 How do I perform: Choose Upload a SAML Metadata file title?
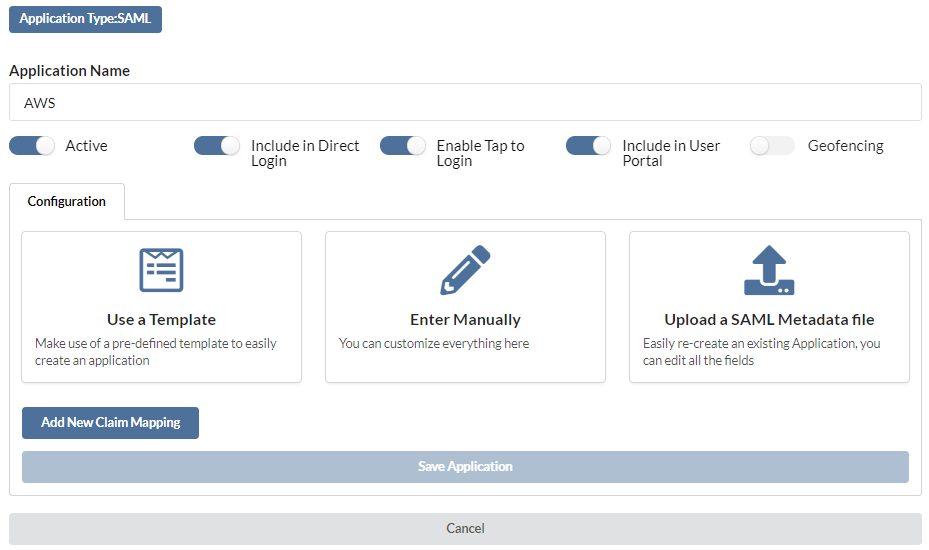coord(769,319)
